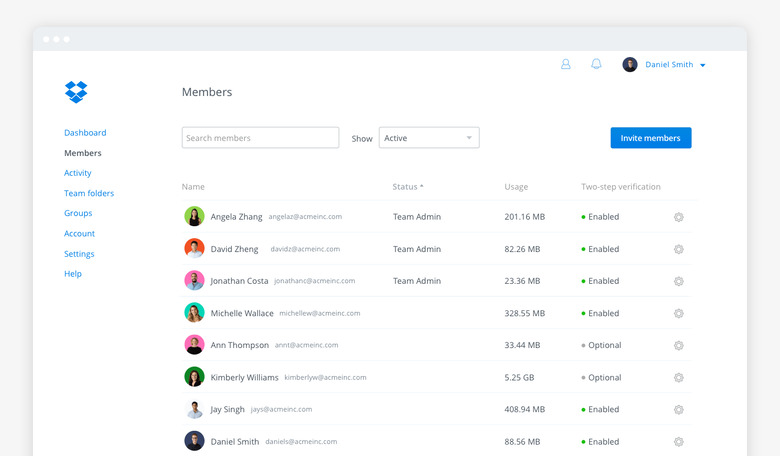The height and width of the screenshot is (456, 780).
Task: Open Team folders in sidebar
Action: pos(89,193)
